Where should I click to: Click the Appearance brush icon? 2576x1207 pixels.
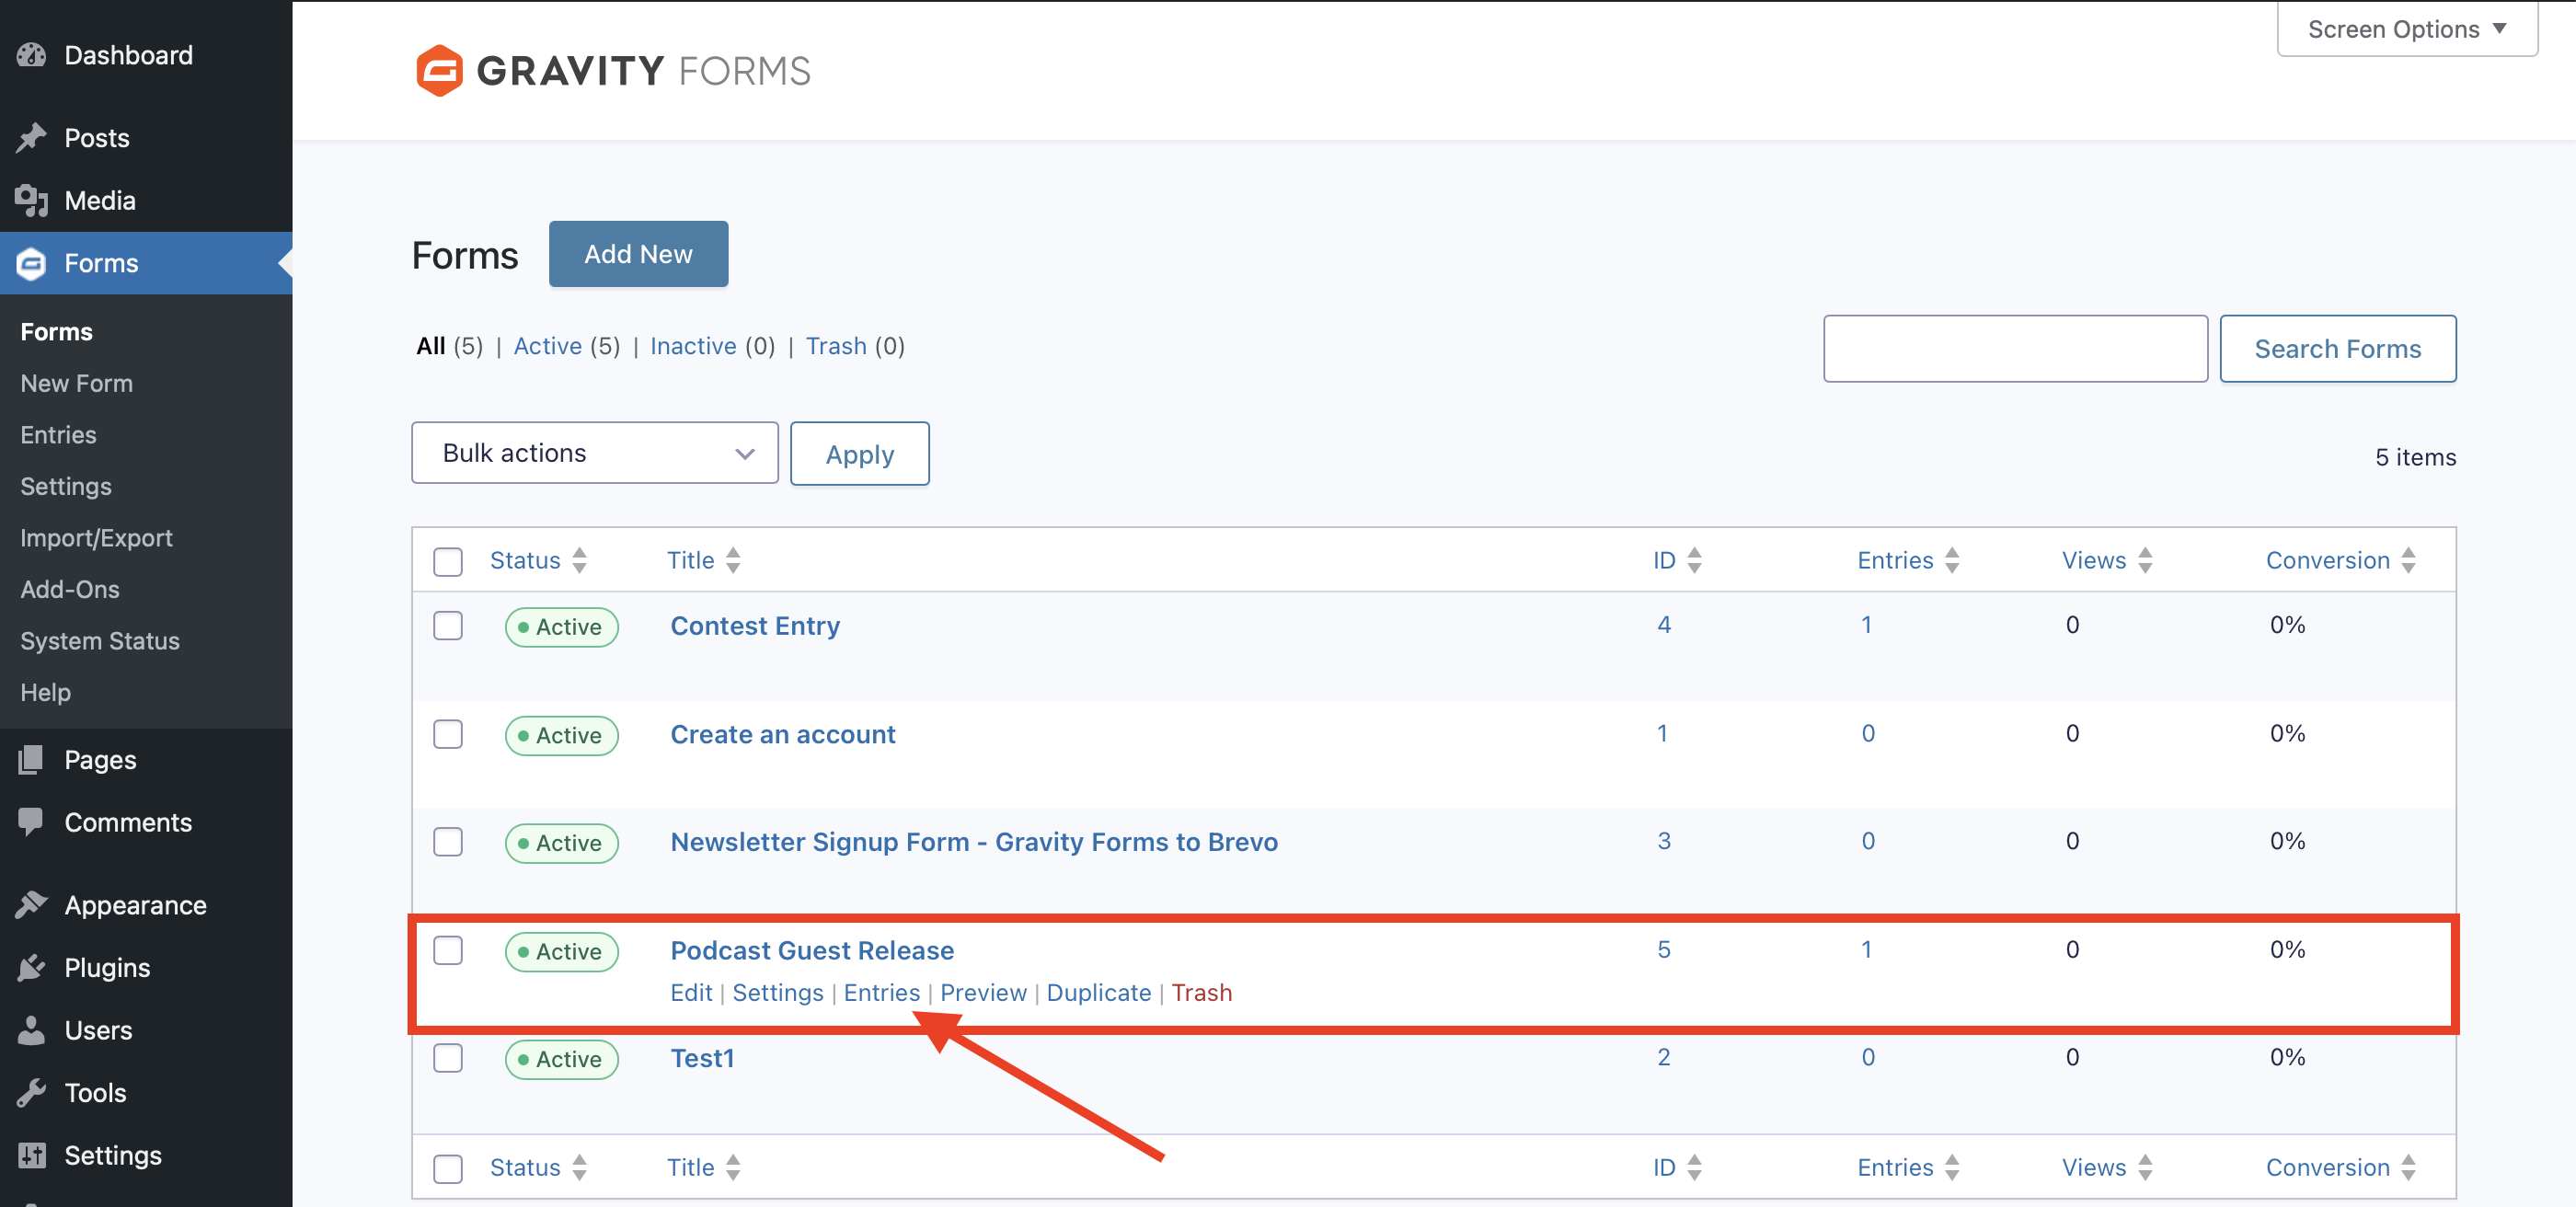coord(31,905)
